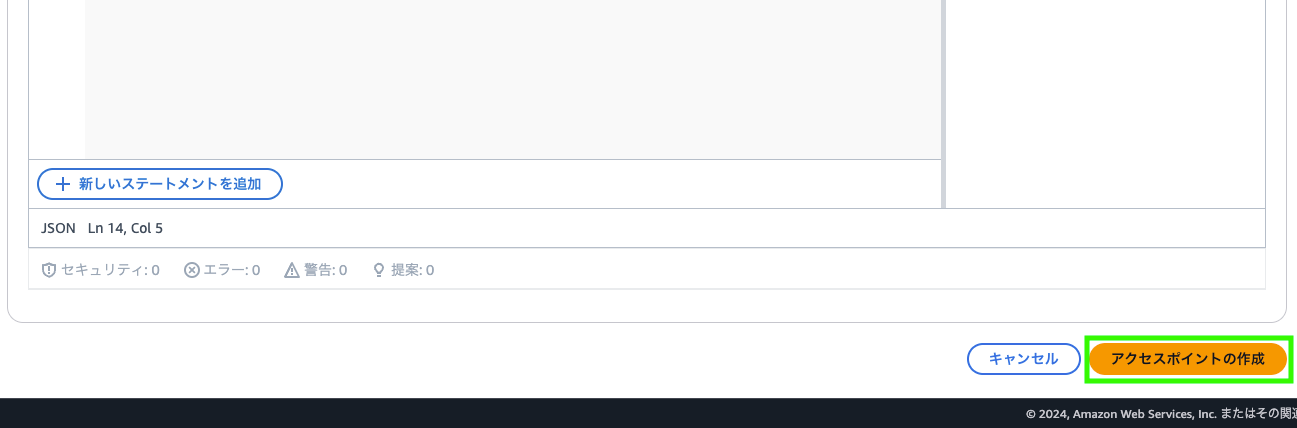The image size is (1297, 428).
Task: Open the エラー: 0 findings tab
Action: click(x=222, y=270)
